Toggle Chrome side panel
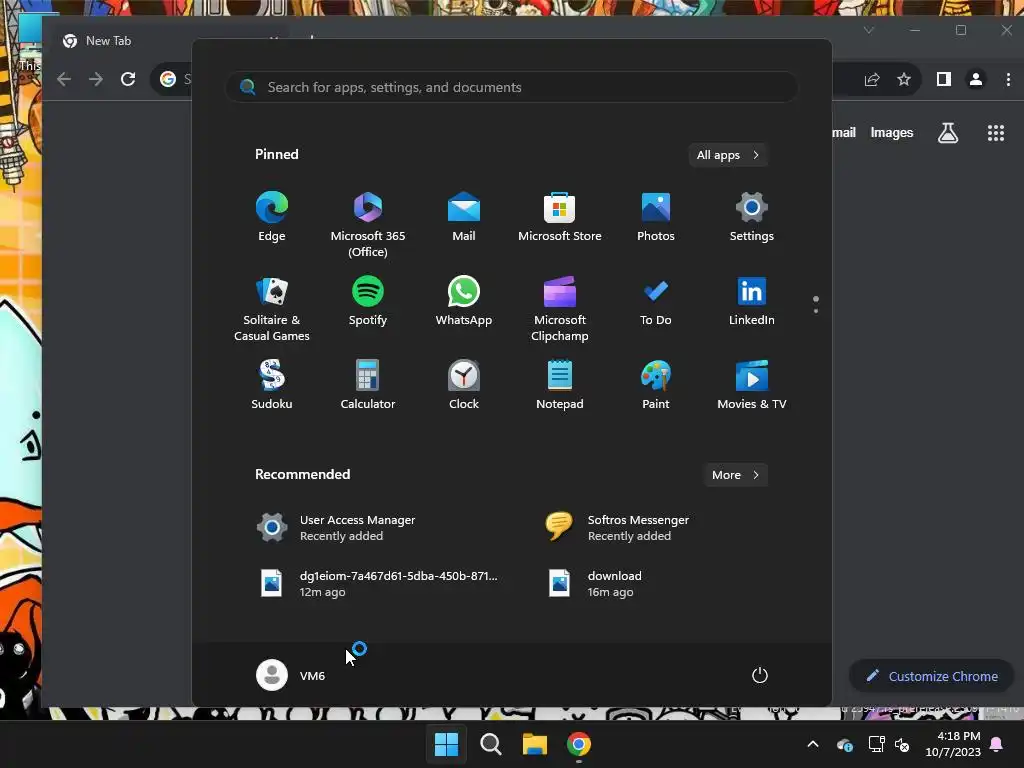1024x768 pixels. [944, 79]
